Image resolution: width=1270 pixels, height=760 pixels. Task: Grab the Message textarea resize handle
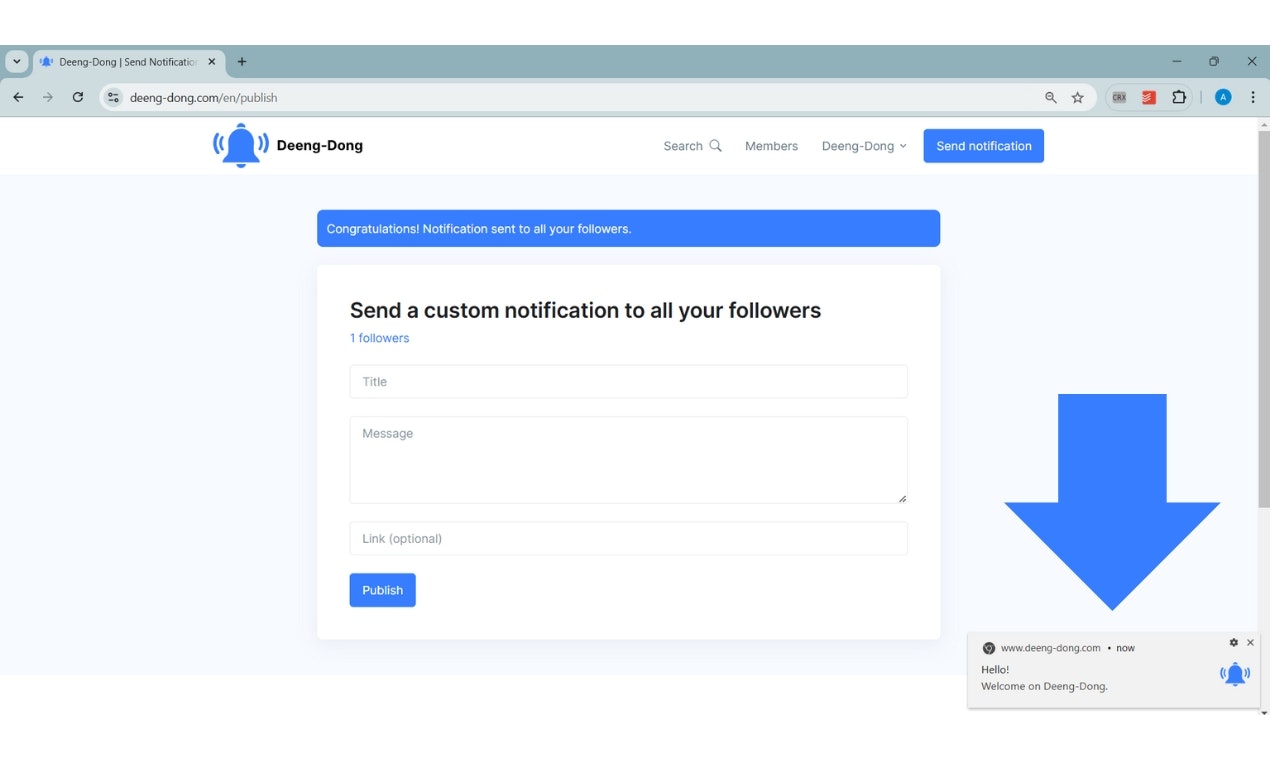[902, 498]
